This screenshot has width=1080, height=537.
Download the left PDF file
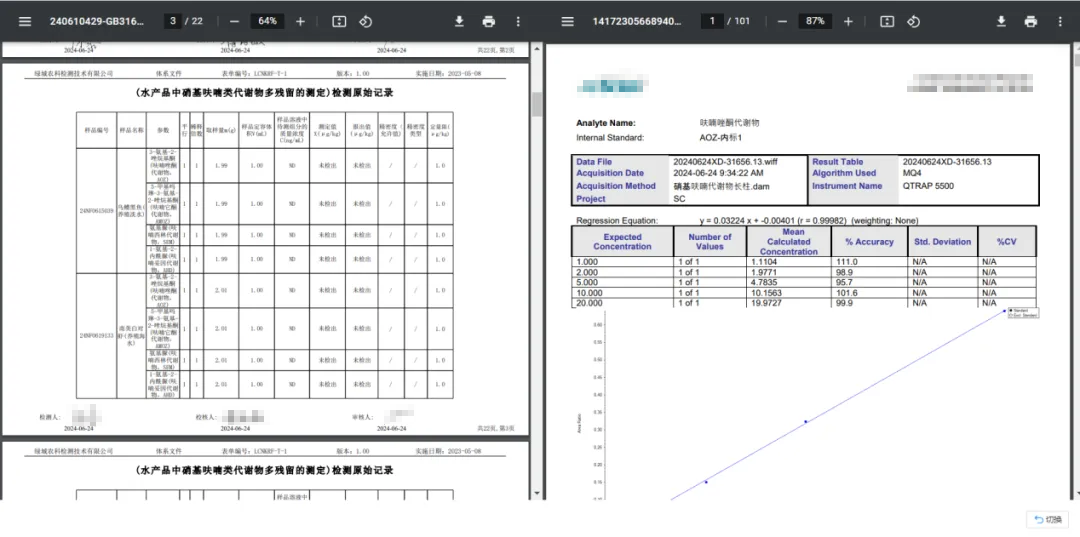pos(459,21)
